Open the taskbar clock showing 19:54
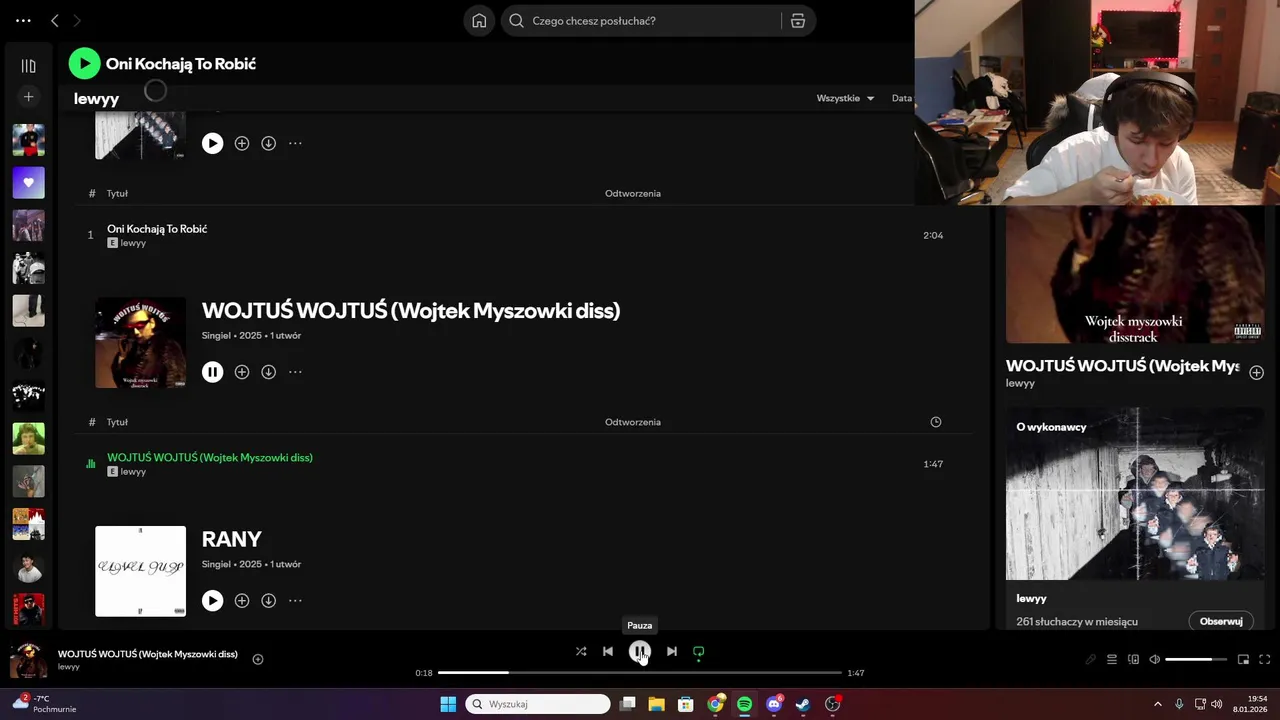The height and width of the screenshot is (720, 1280). tap(1250, 704)
